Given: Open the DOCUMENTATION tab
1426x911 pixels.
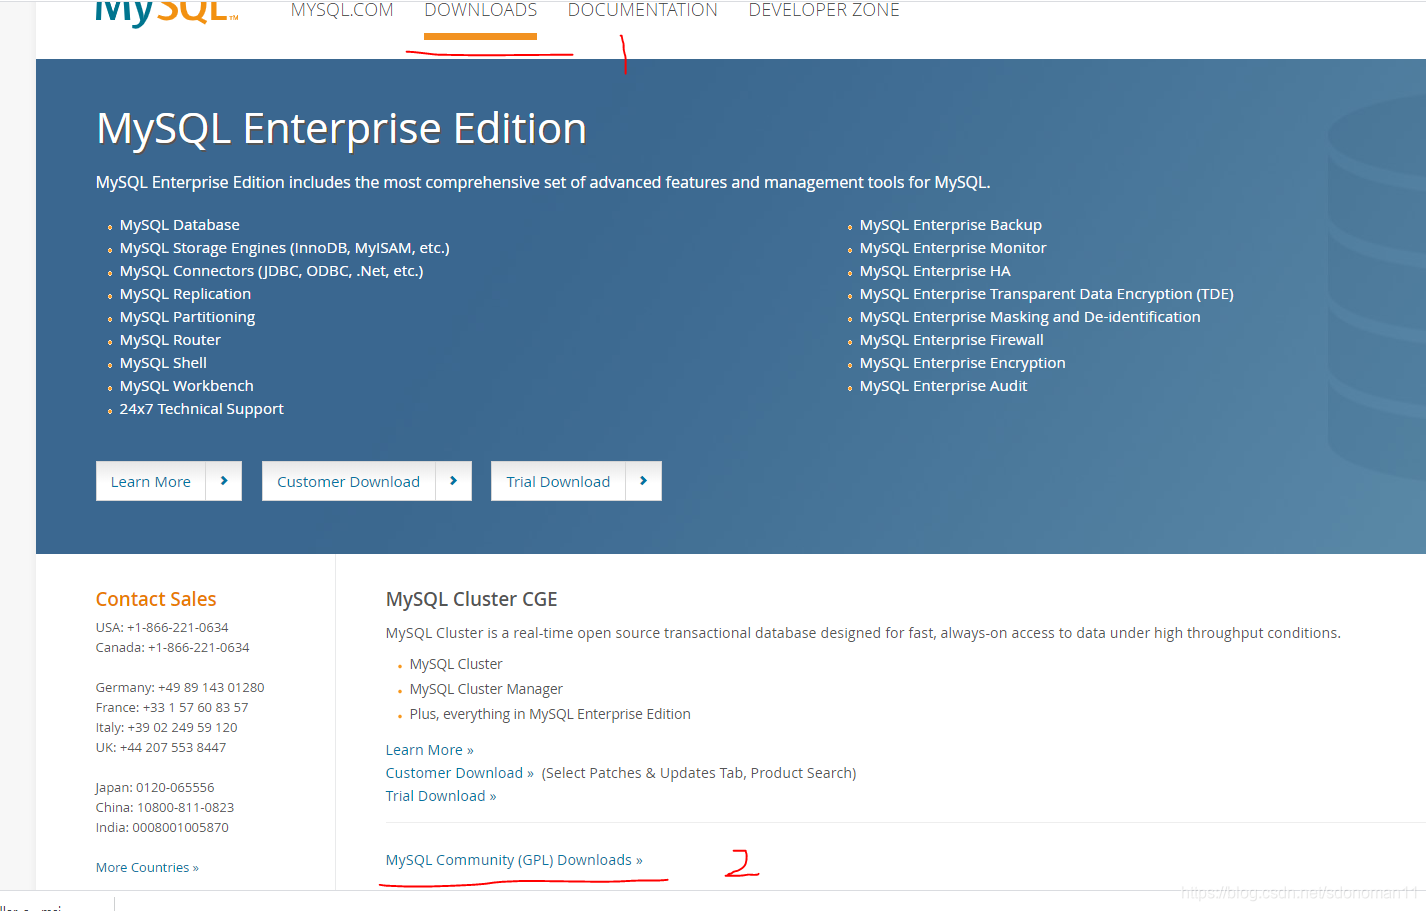Looking at the screenshot, I should coord(643,10).
